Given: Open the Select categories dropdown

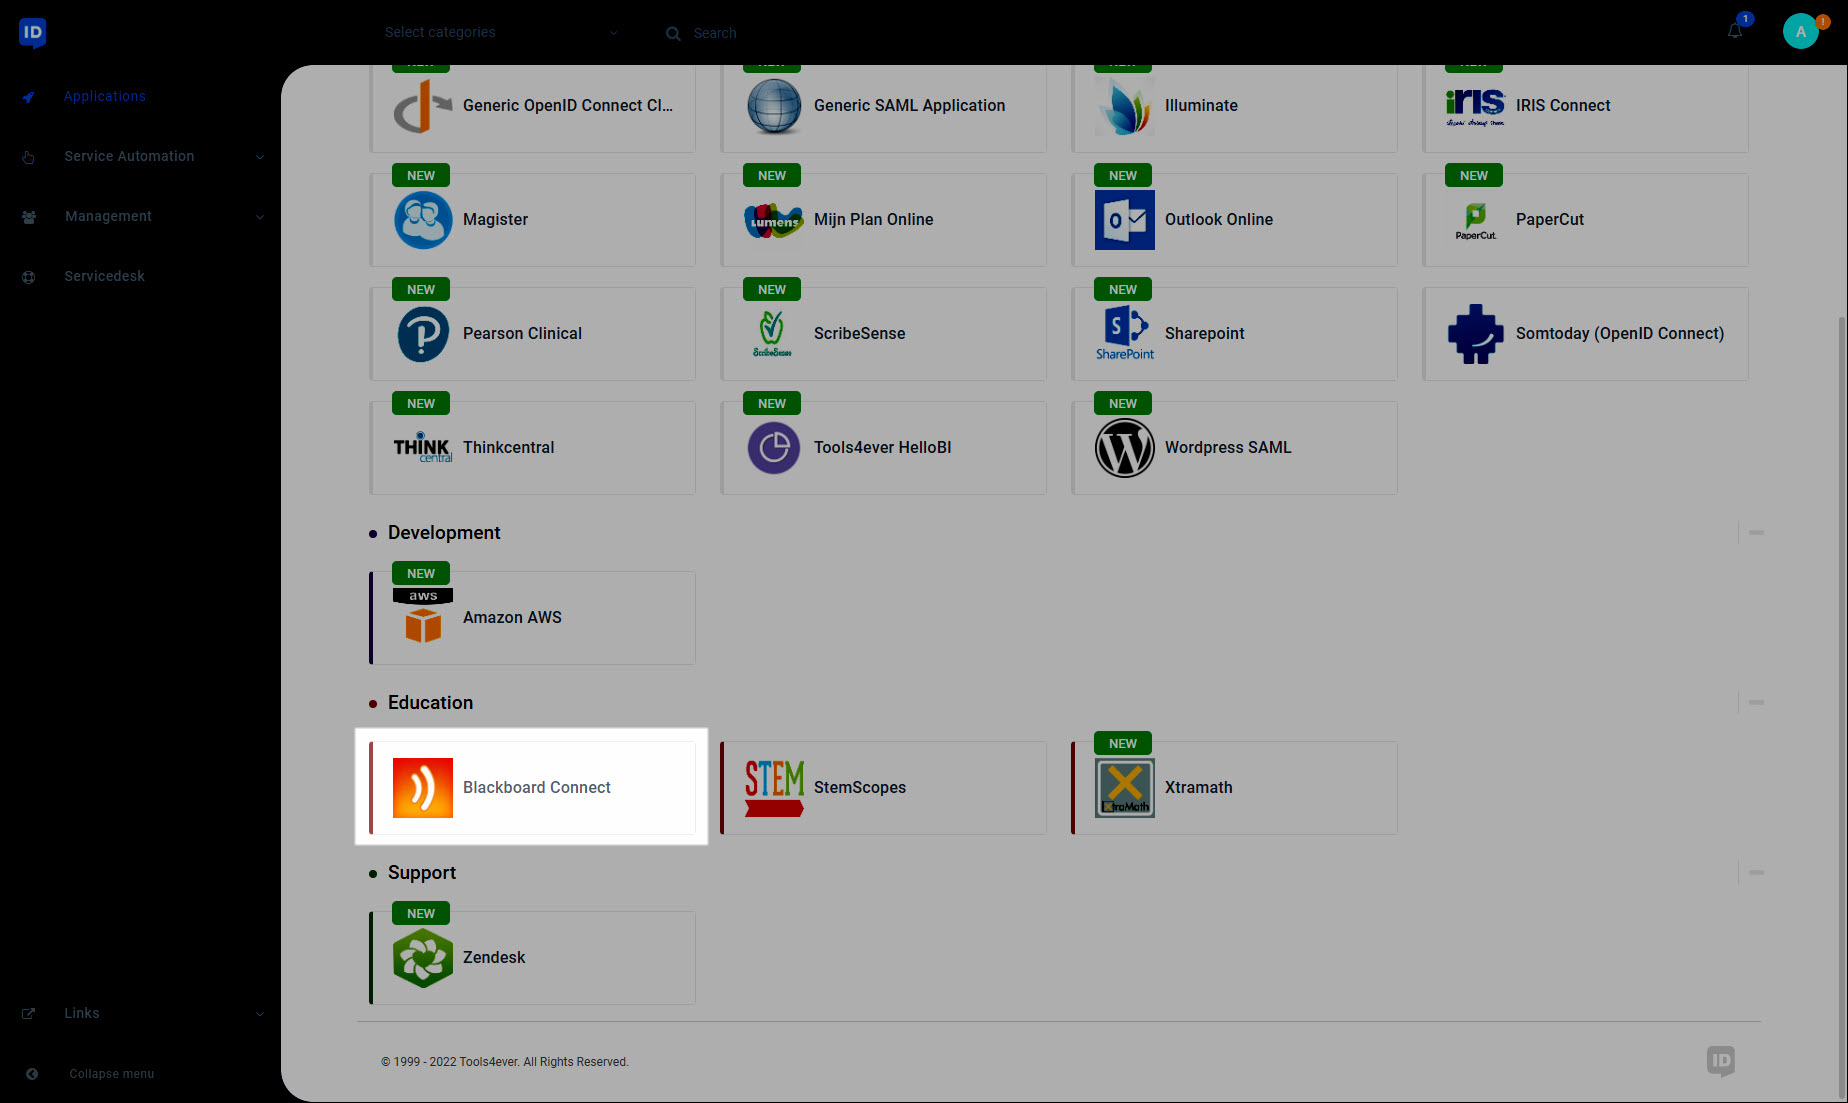Looking at the screenshot, I should click(x=501, y=32).
